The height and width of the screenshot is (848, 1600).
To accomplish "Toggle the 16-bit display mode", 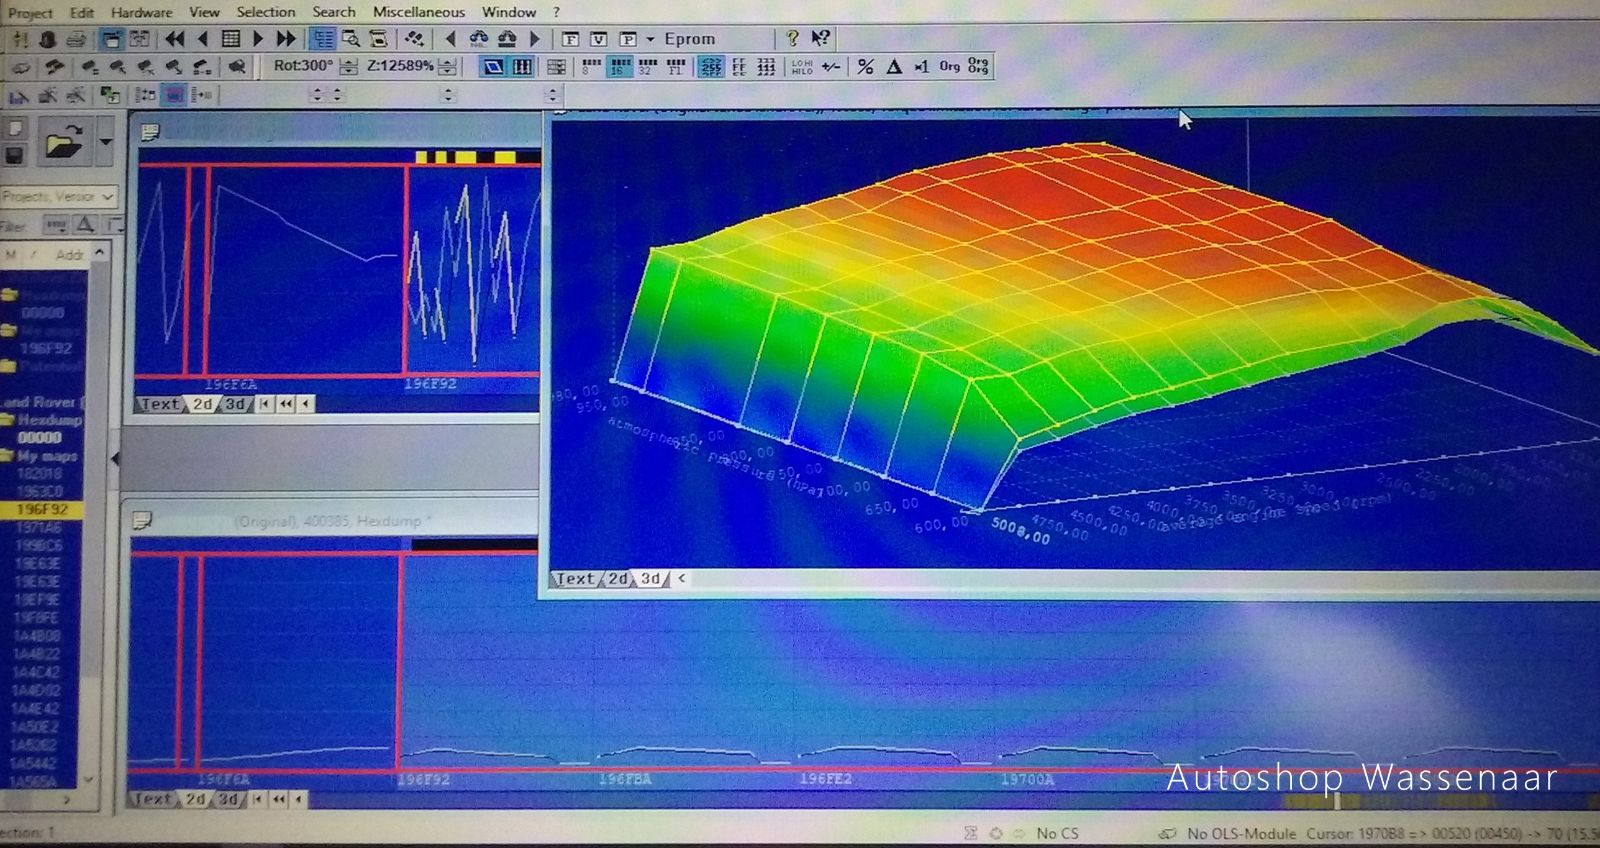I will pos(619,67).
